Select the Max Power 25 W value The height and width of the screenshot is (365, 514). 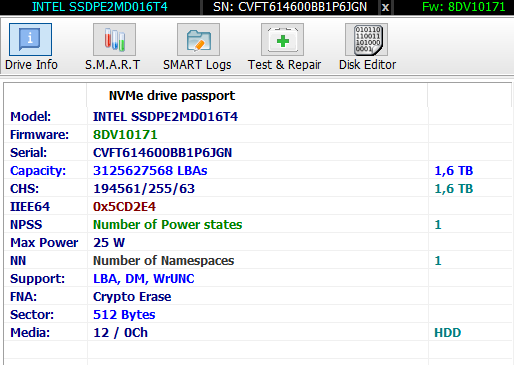(x=109, y=243)
